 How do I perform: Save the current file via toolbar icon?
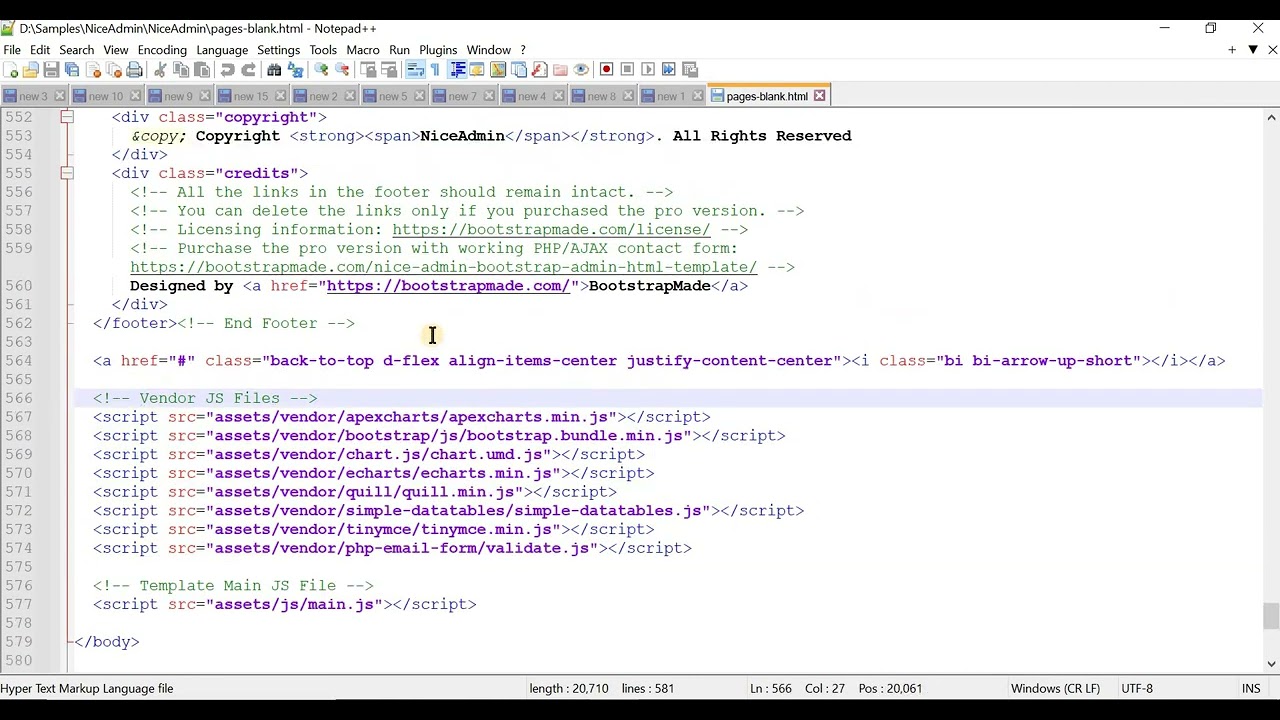pyautogui.click(x=51, y=69)
